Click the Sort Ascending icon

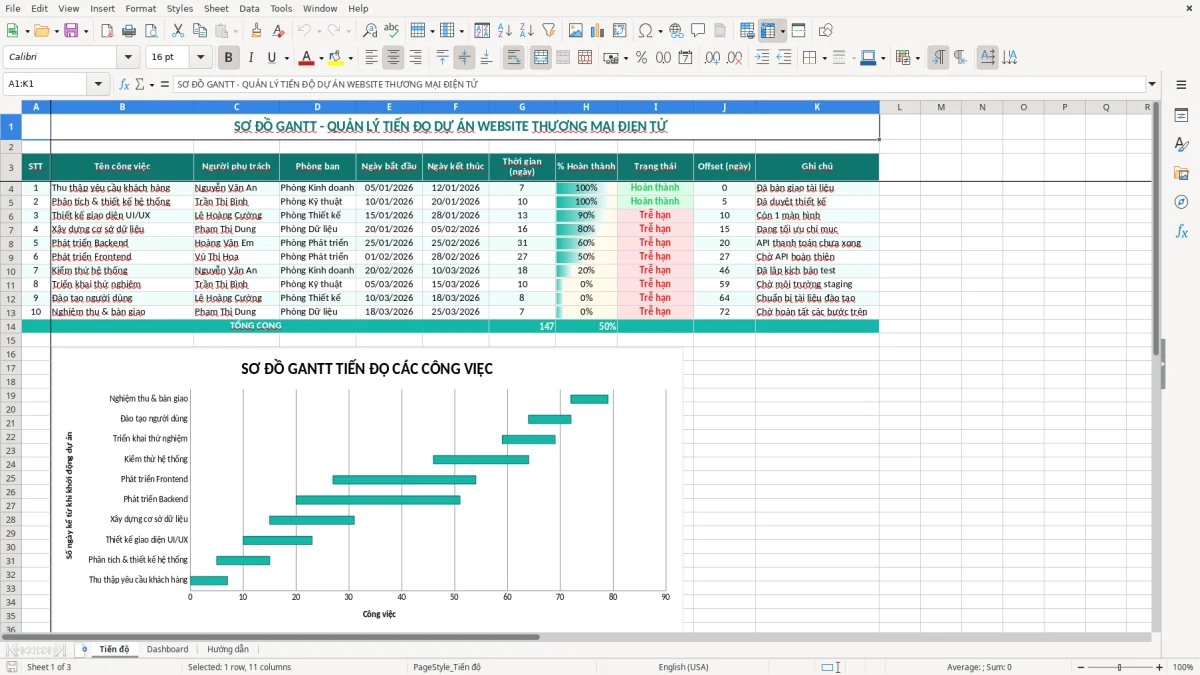(x=505, y=31)
